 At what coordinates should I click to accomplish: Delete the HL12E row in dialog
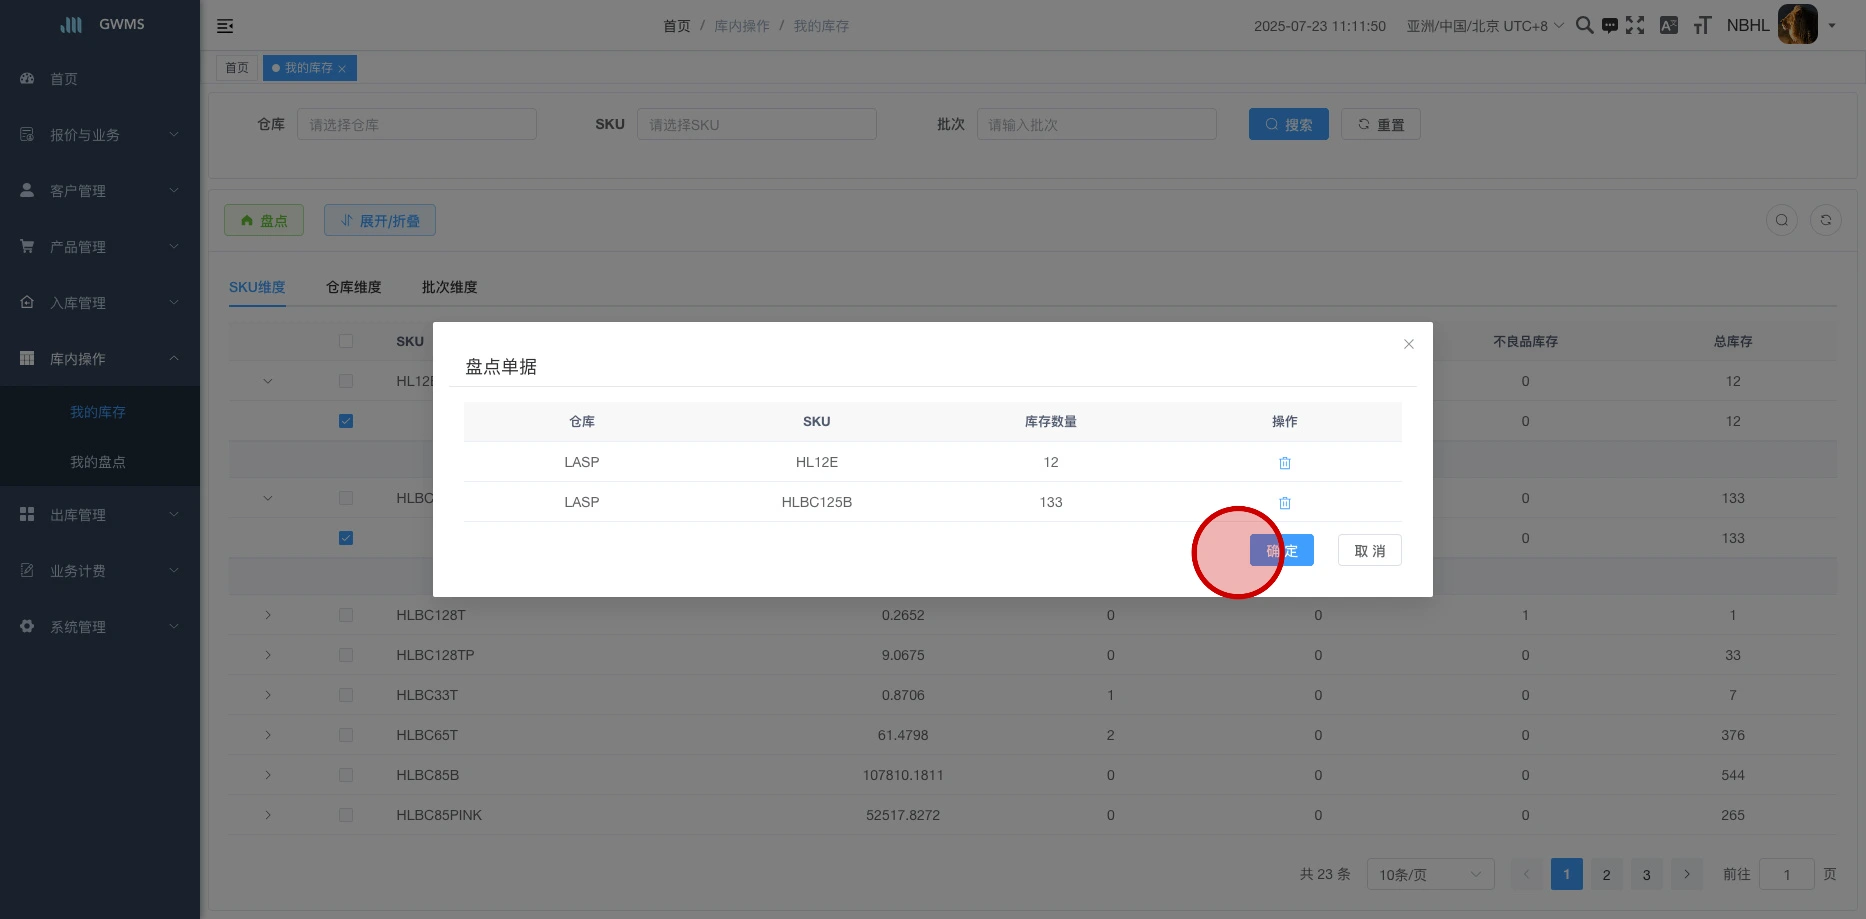click(x=1284, y=463)
